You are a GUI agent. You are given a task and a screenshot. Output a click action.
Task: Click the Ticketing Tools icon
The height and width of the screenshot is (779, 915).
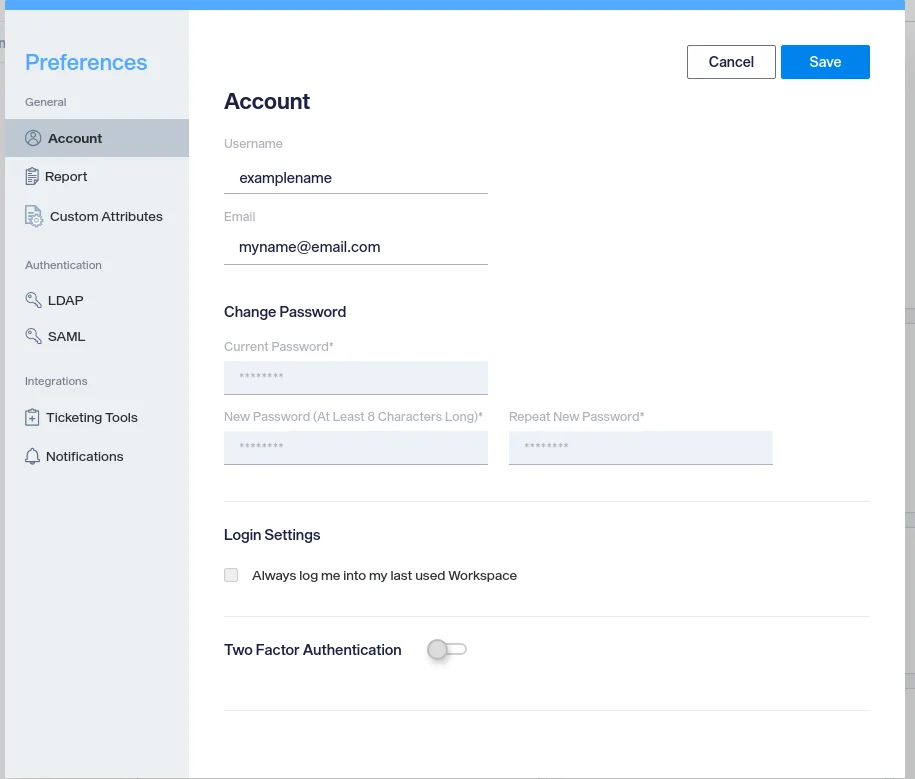tap(33, 418)
